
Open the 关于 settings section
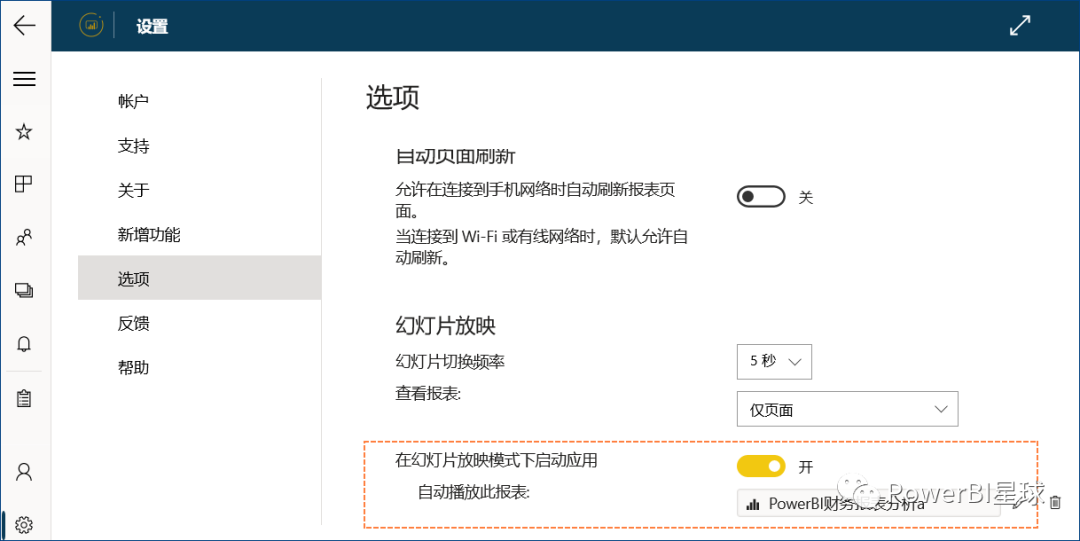click(x=200, y=190)
